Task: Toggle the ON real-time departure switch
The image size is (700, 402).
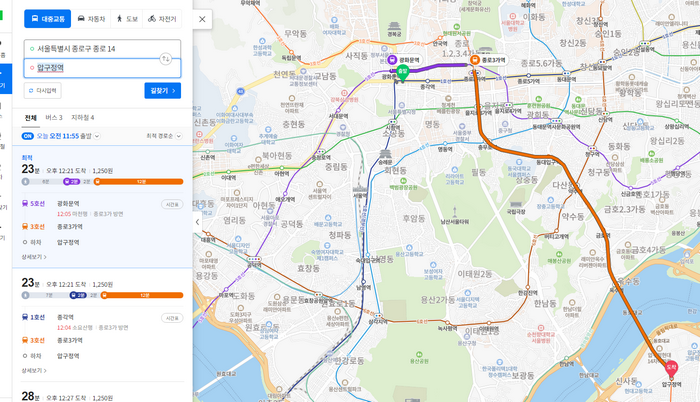Action: coord(28,136)
